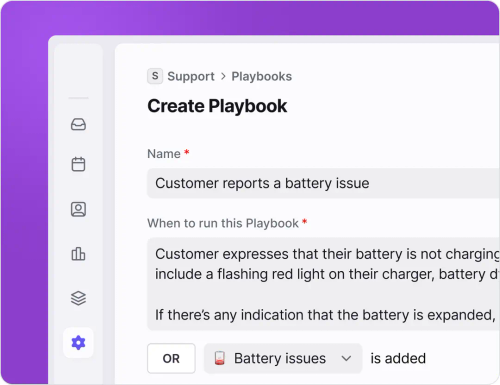Open the Contacts sidebar icon

pos(78,209)
